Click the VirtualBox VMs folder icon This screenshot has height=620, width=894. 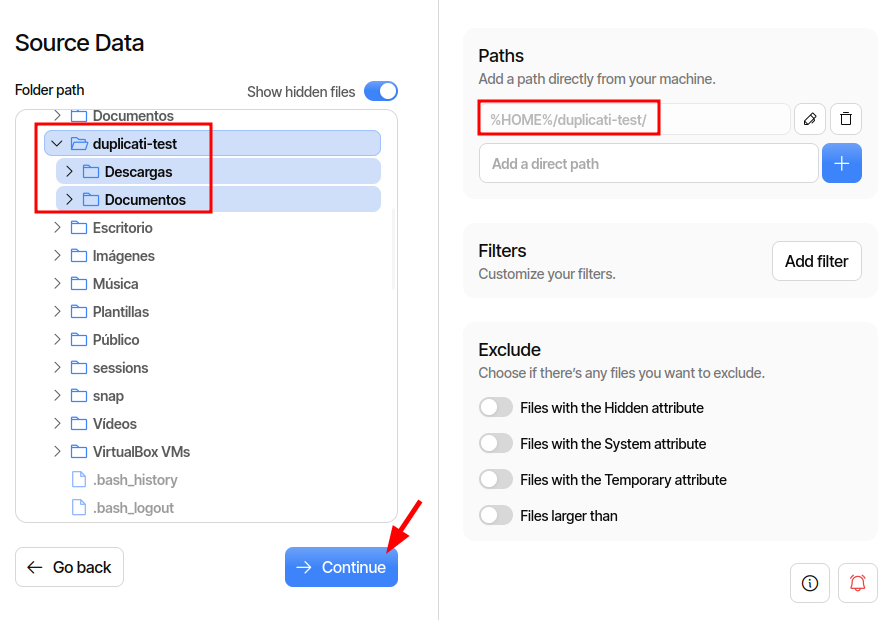point(80,452)
